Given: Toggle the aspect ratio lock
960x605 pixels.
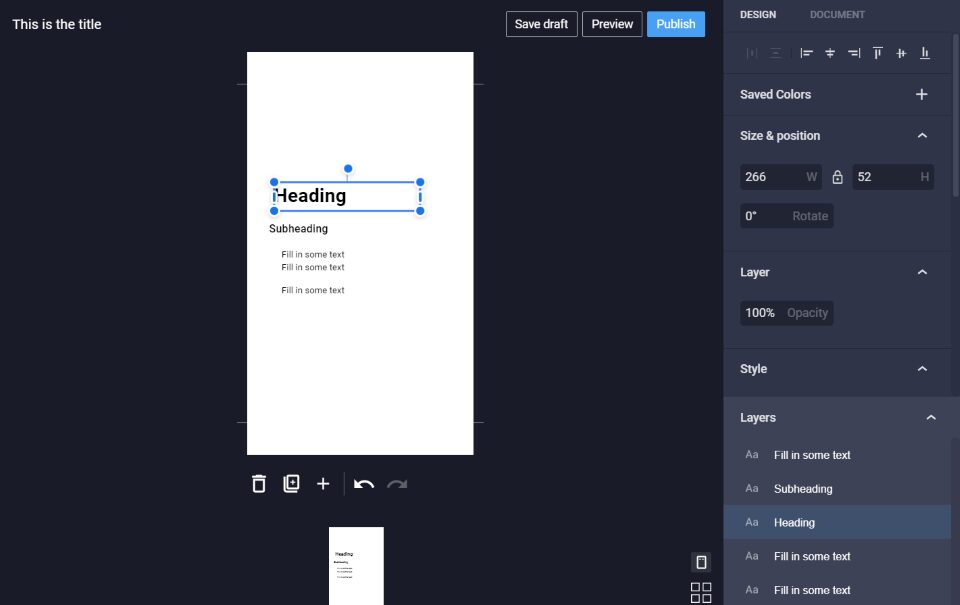Looking at the screenshot, I should coord(838,177).
